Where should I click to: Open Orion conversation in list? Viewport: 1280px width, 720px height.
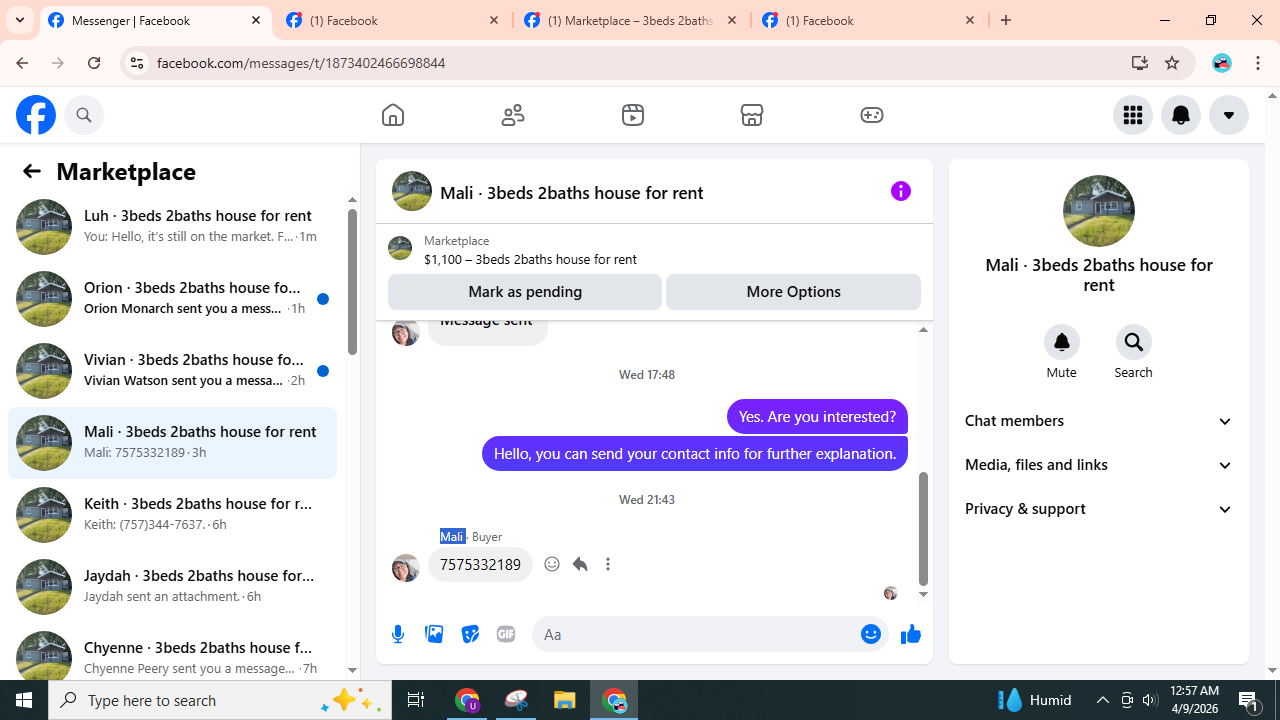tap(172, 298)
